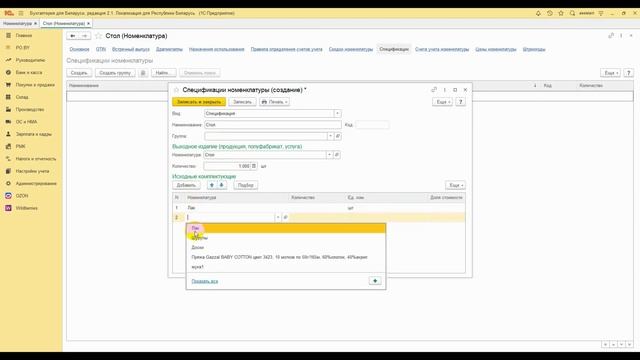The image size is (640, 360).
Task: Open the favorites star in title bar
Action: point(561,13)
